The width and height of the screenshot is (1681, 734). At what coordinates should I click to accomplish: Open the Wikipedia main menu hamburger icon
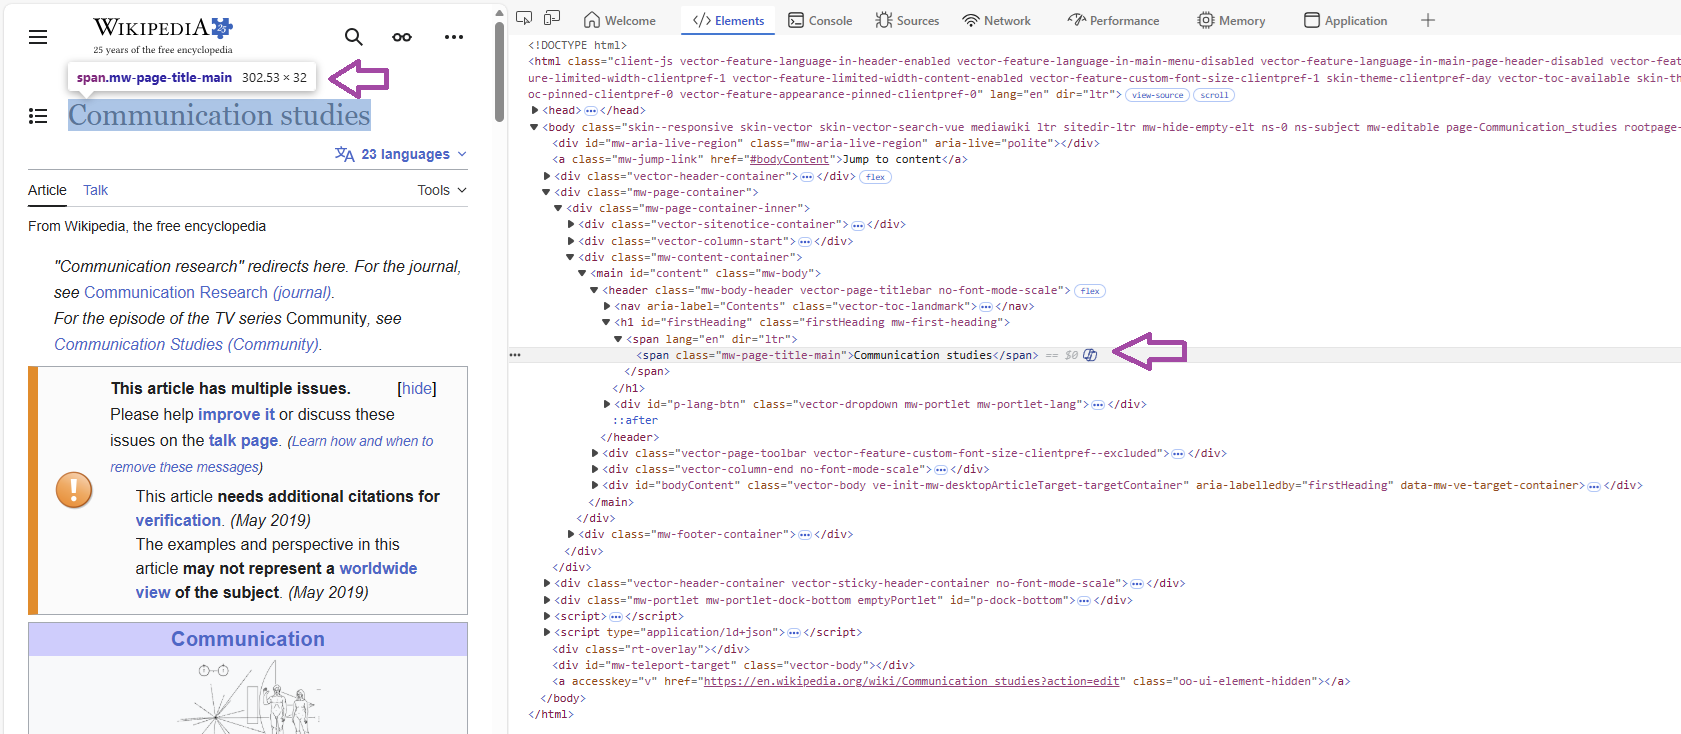pos(38,37)
